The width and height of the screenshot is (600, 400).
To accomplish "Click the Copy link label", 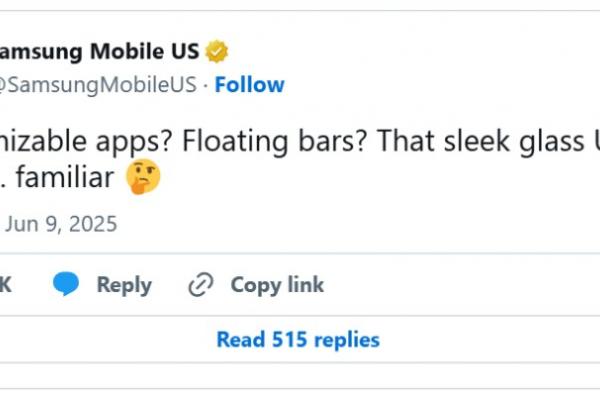I will [x=277, y=285].
